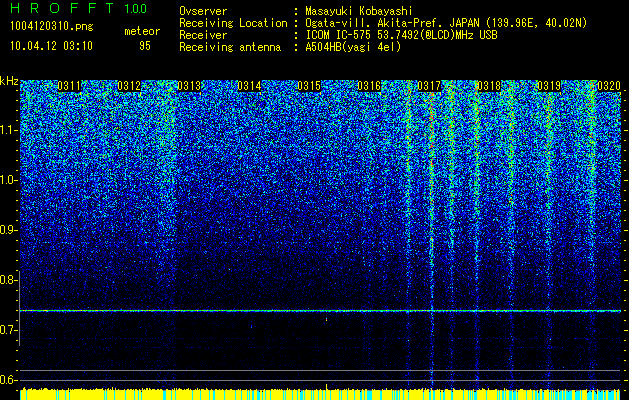The width and height of the screenshot is (629, 400).
Task: Click the HROFFT title text
Action: pyautogui.click(x=62, y=8)
